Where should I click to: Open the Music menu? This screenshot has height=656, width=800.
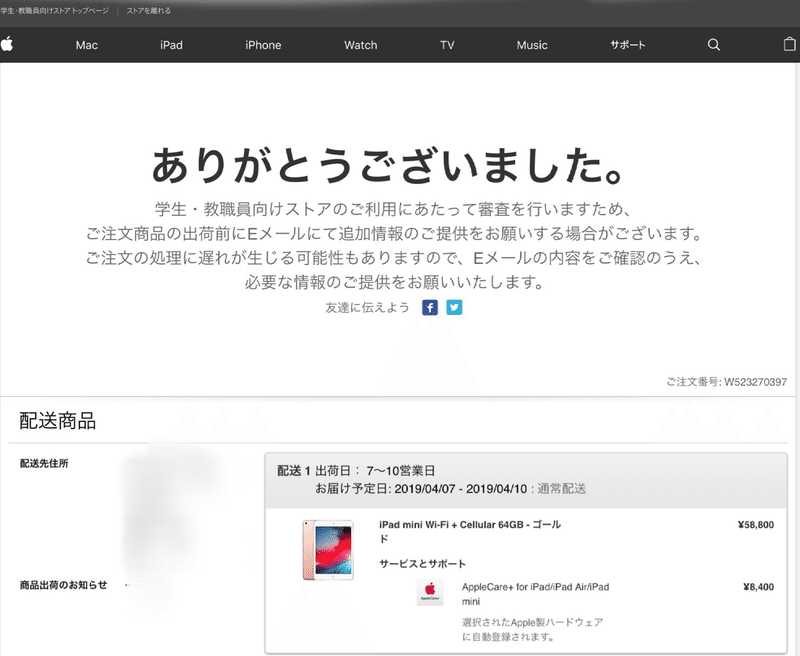point(532,45)
